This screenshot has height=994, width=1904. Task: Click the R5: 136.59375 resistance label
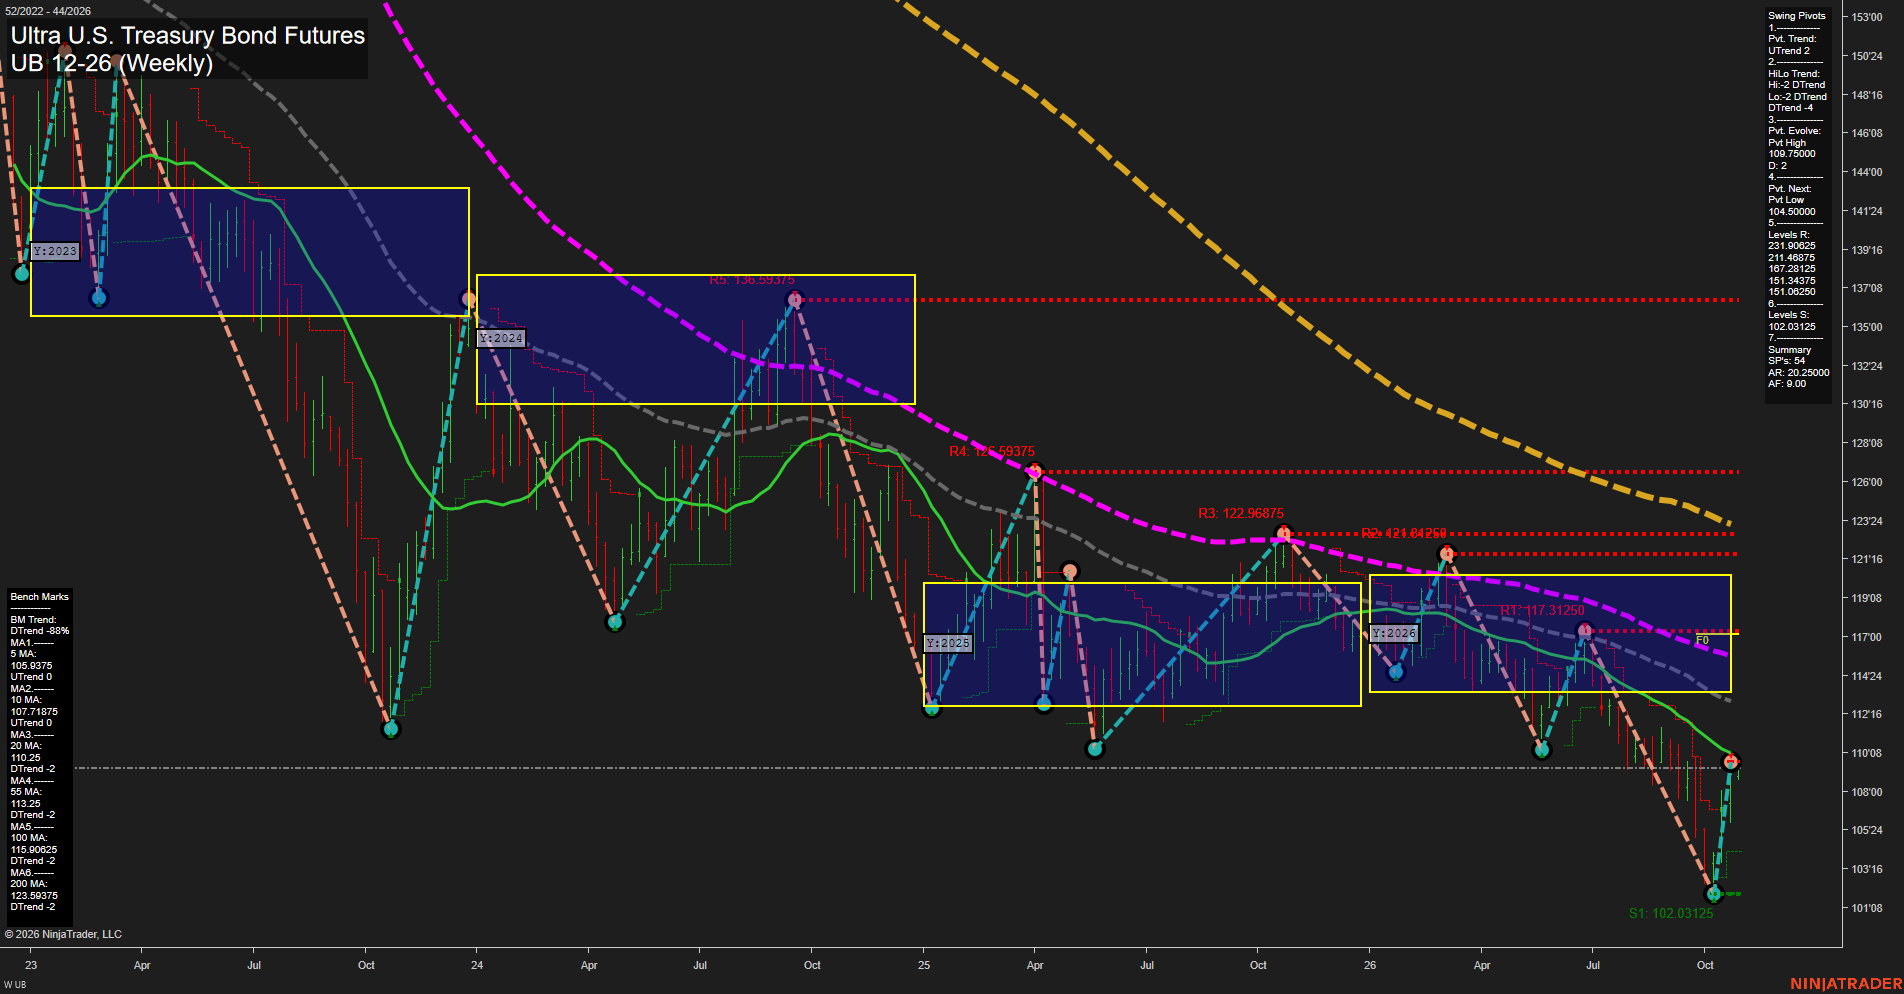click(752, 280)
